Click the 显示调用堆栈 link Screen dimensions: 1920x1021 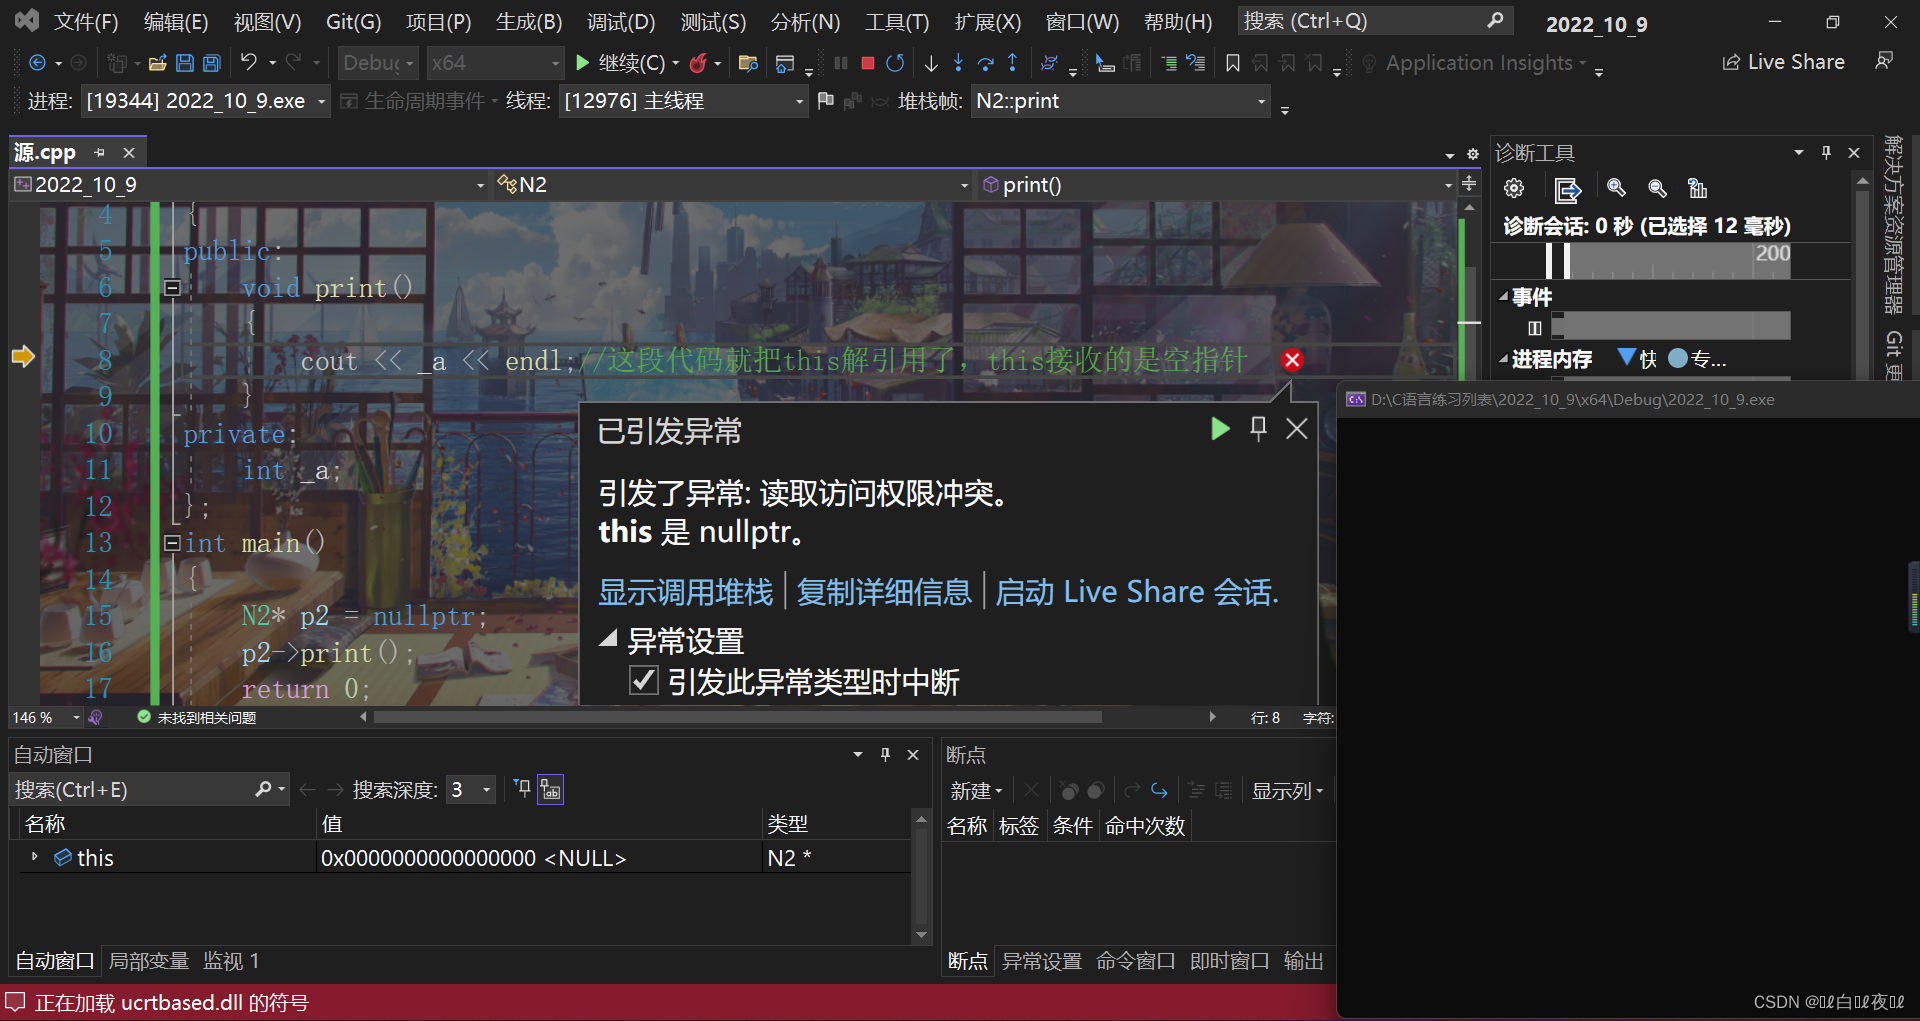(685, 592)
